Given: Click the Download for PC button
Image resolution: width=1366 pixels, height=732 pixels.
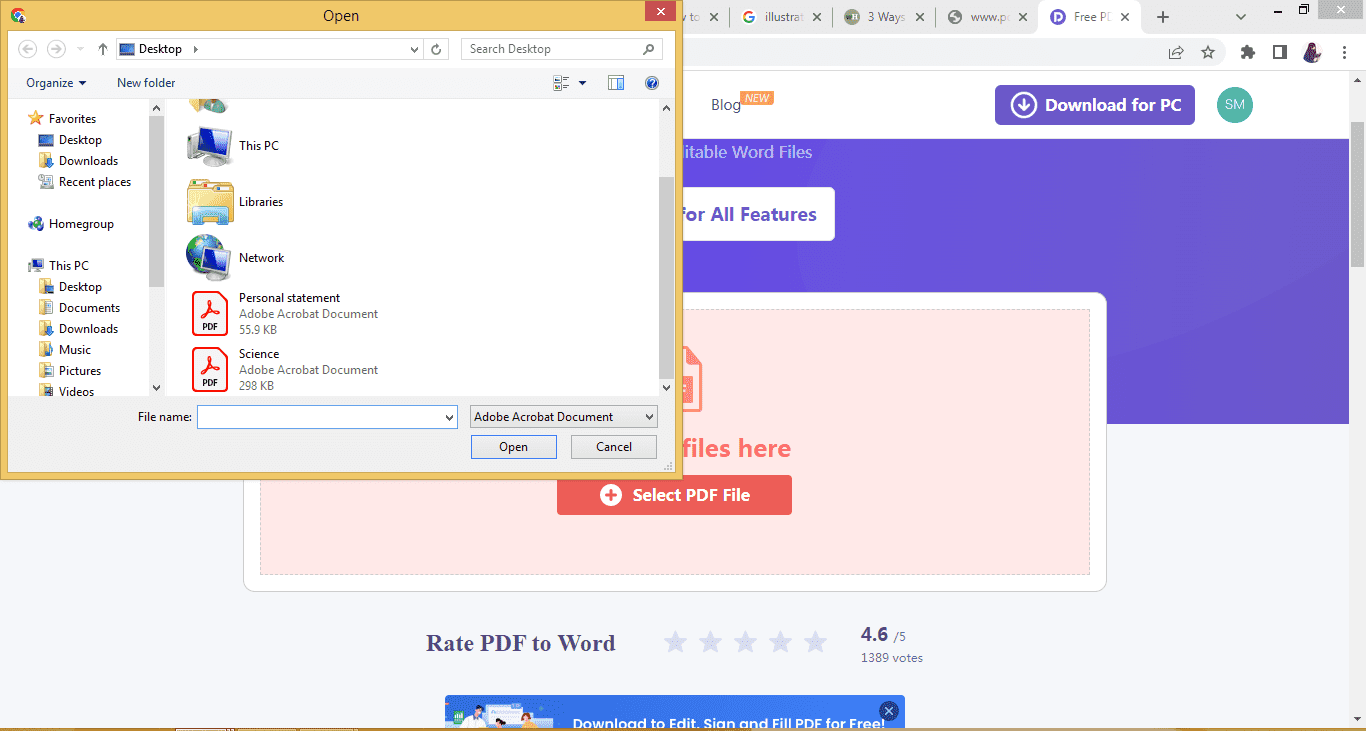Looking at the screenshot, I should (1094, 104).
